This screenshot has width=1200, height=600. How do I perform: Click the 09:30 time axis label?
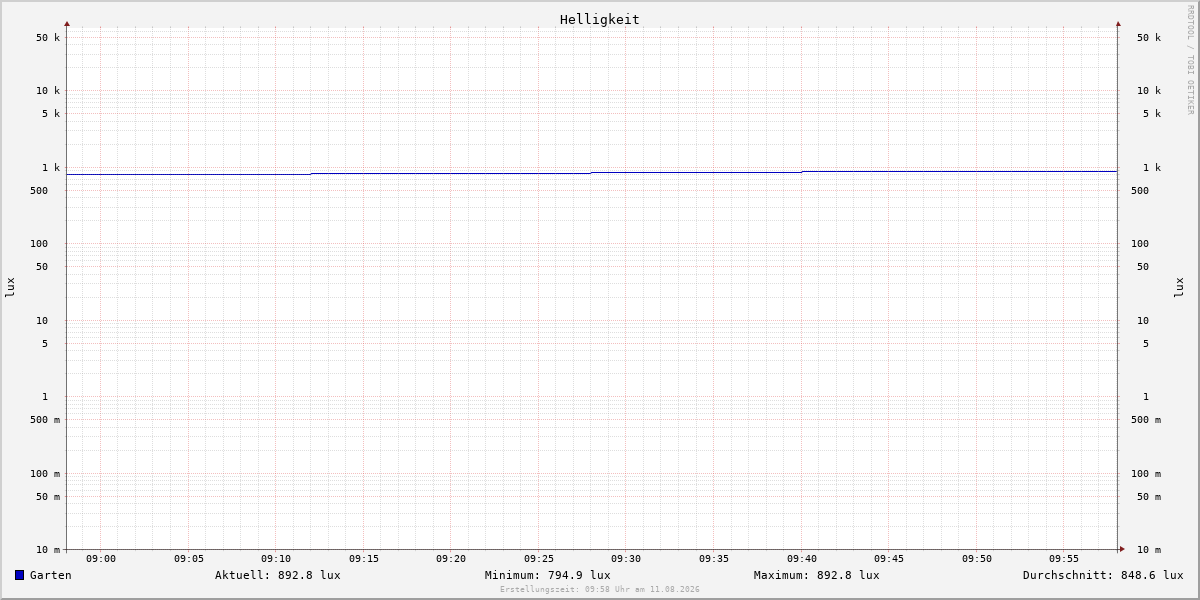click(x=626, y=559)
